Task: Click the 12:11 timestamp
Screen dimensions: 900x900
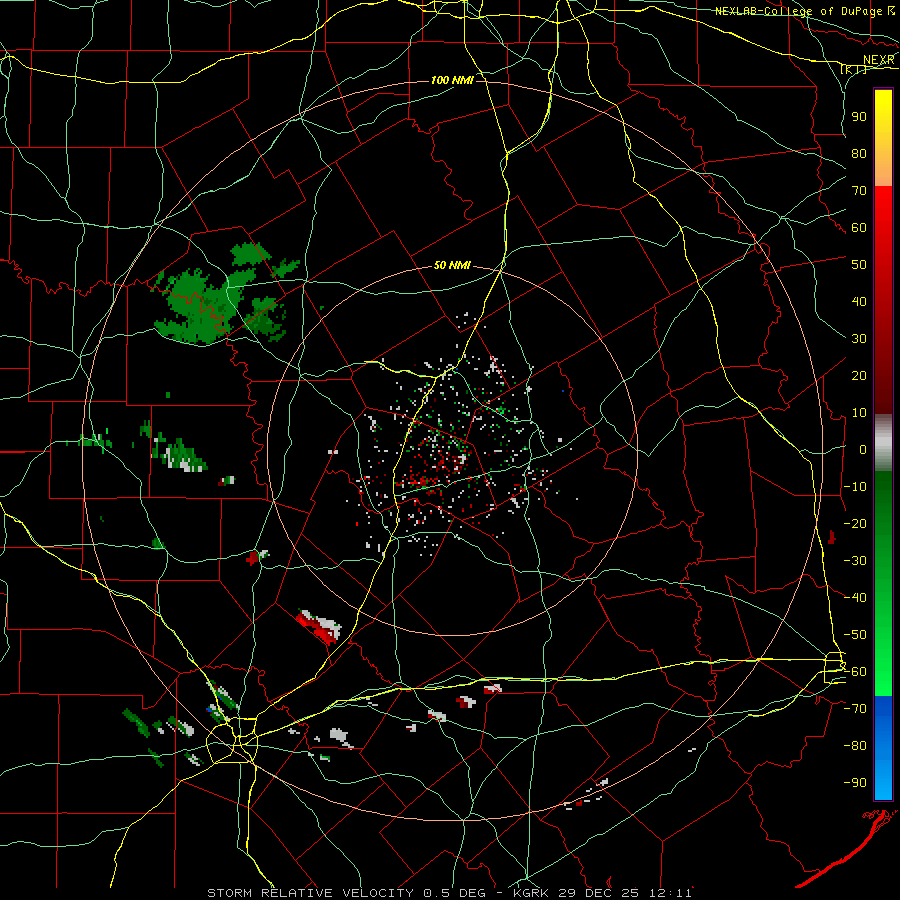Action: tap(670, 893)
